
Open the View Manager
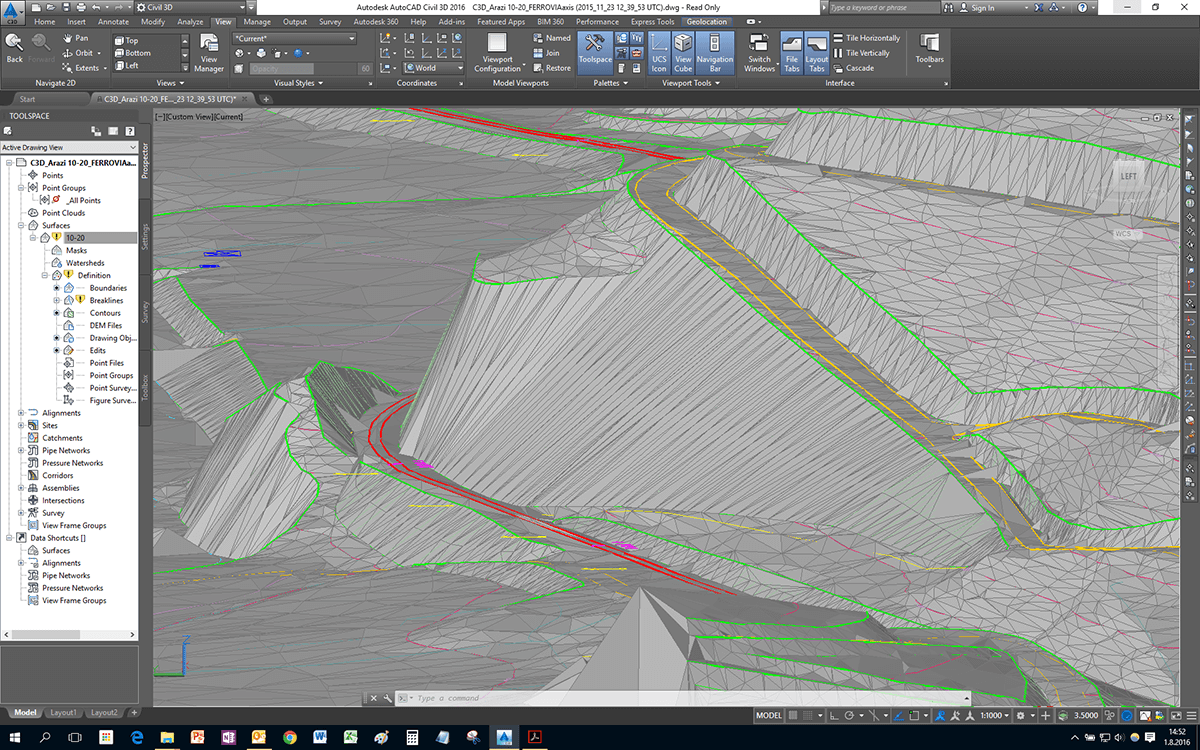[209, 52]
